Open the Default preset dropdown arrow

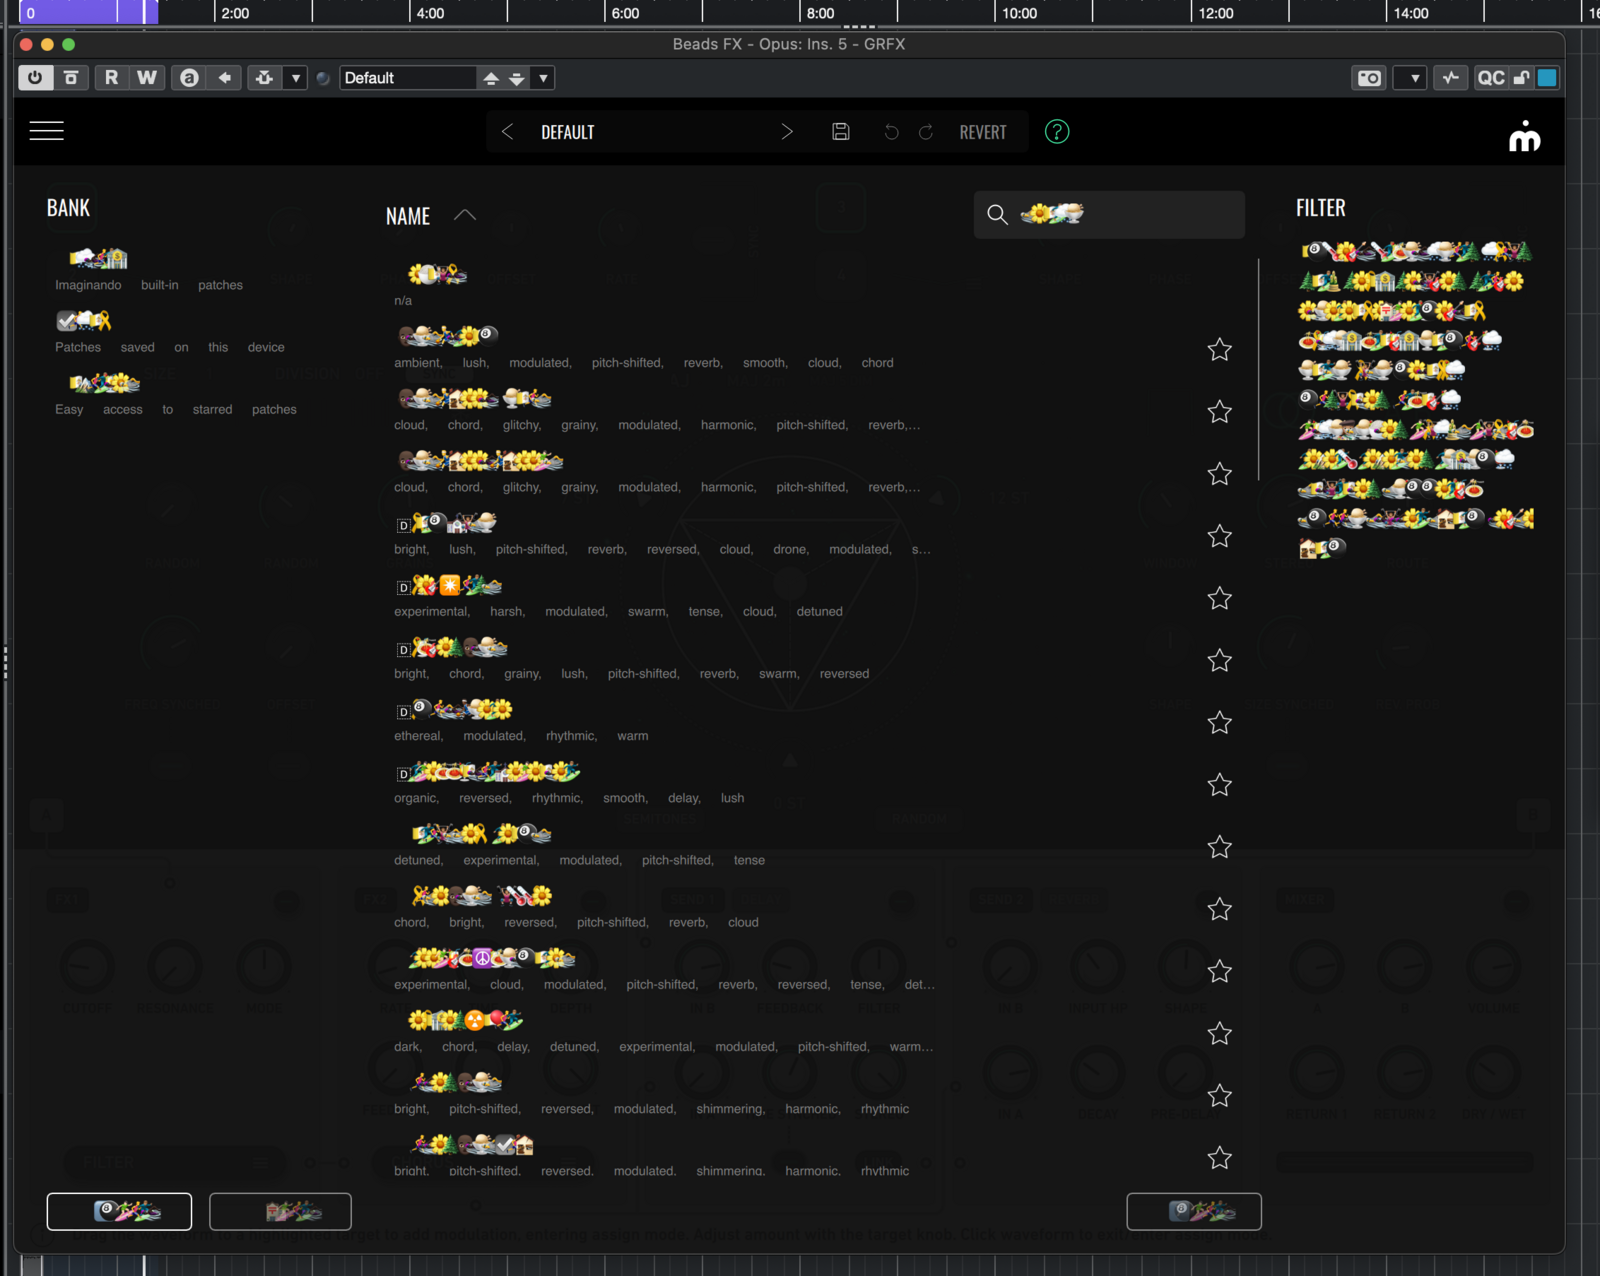(543, 78)
